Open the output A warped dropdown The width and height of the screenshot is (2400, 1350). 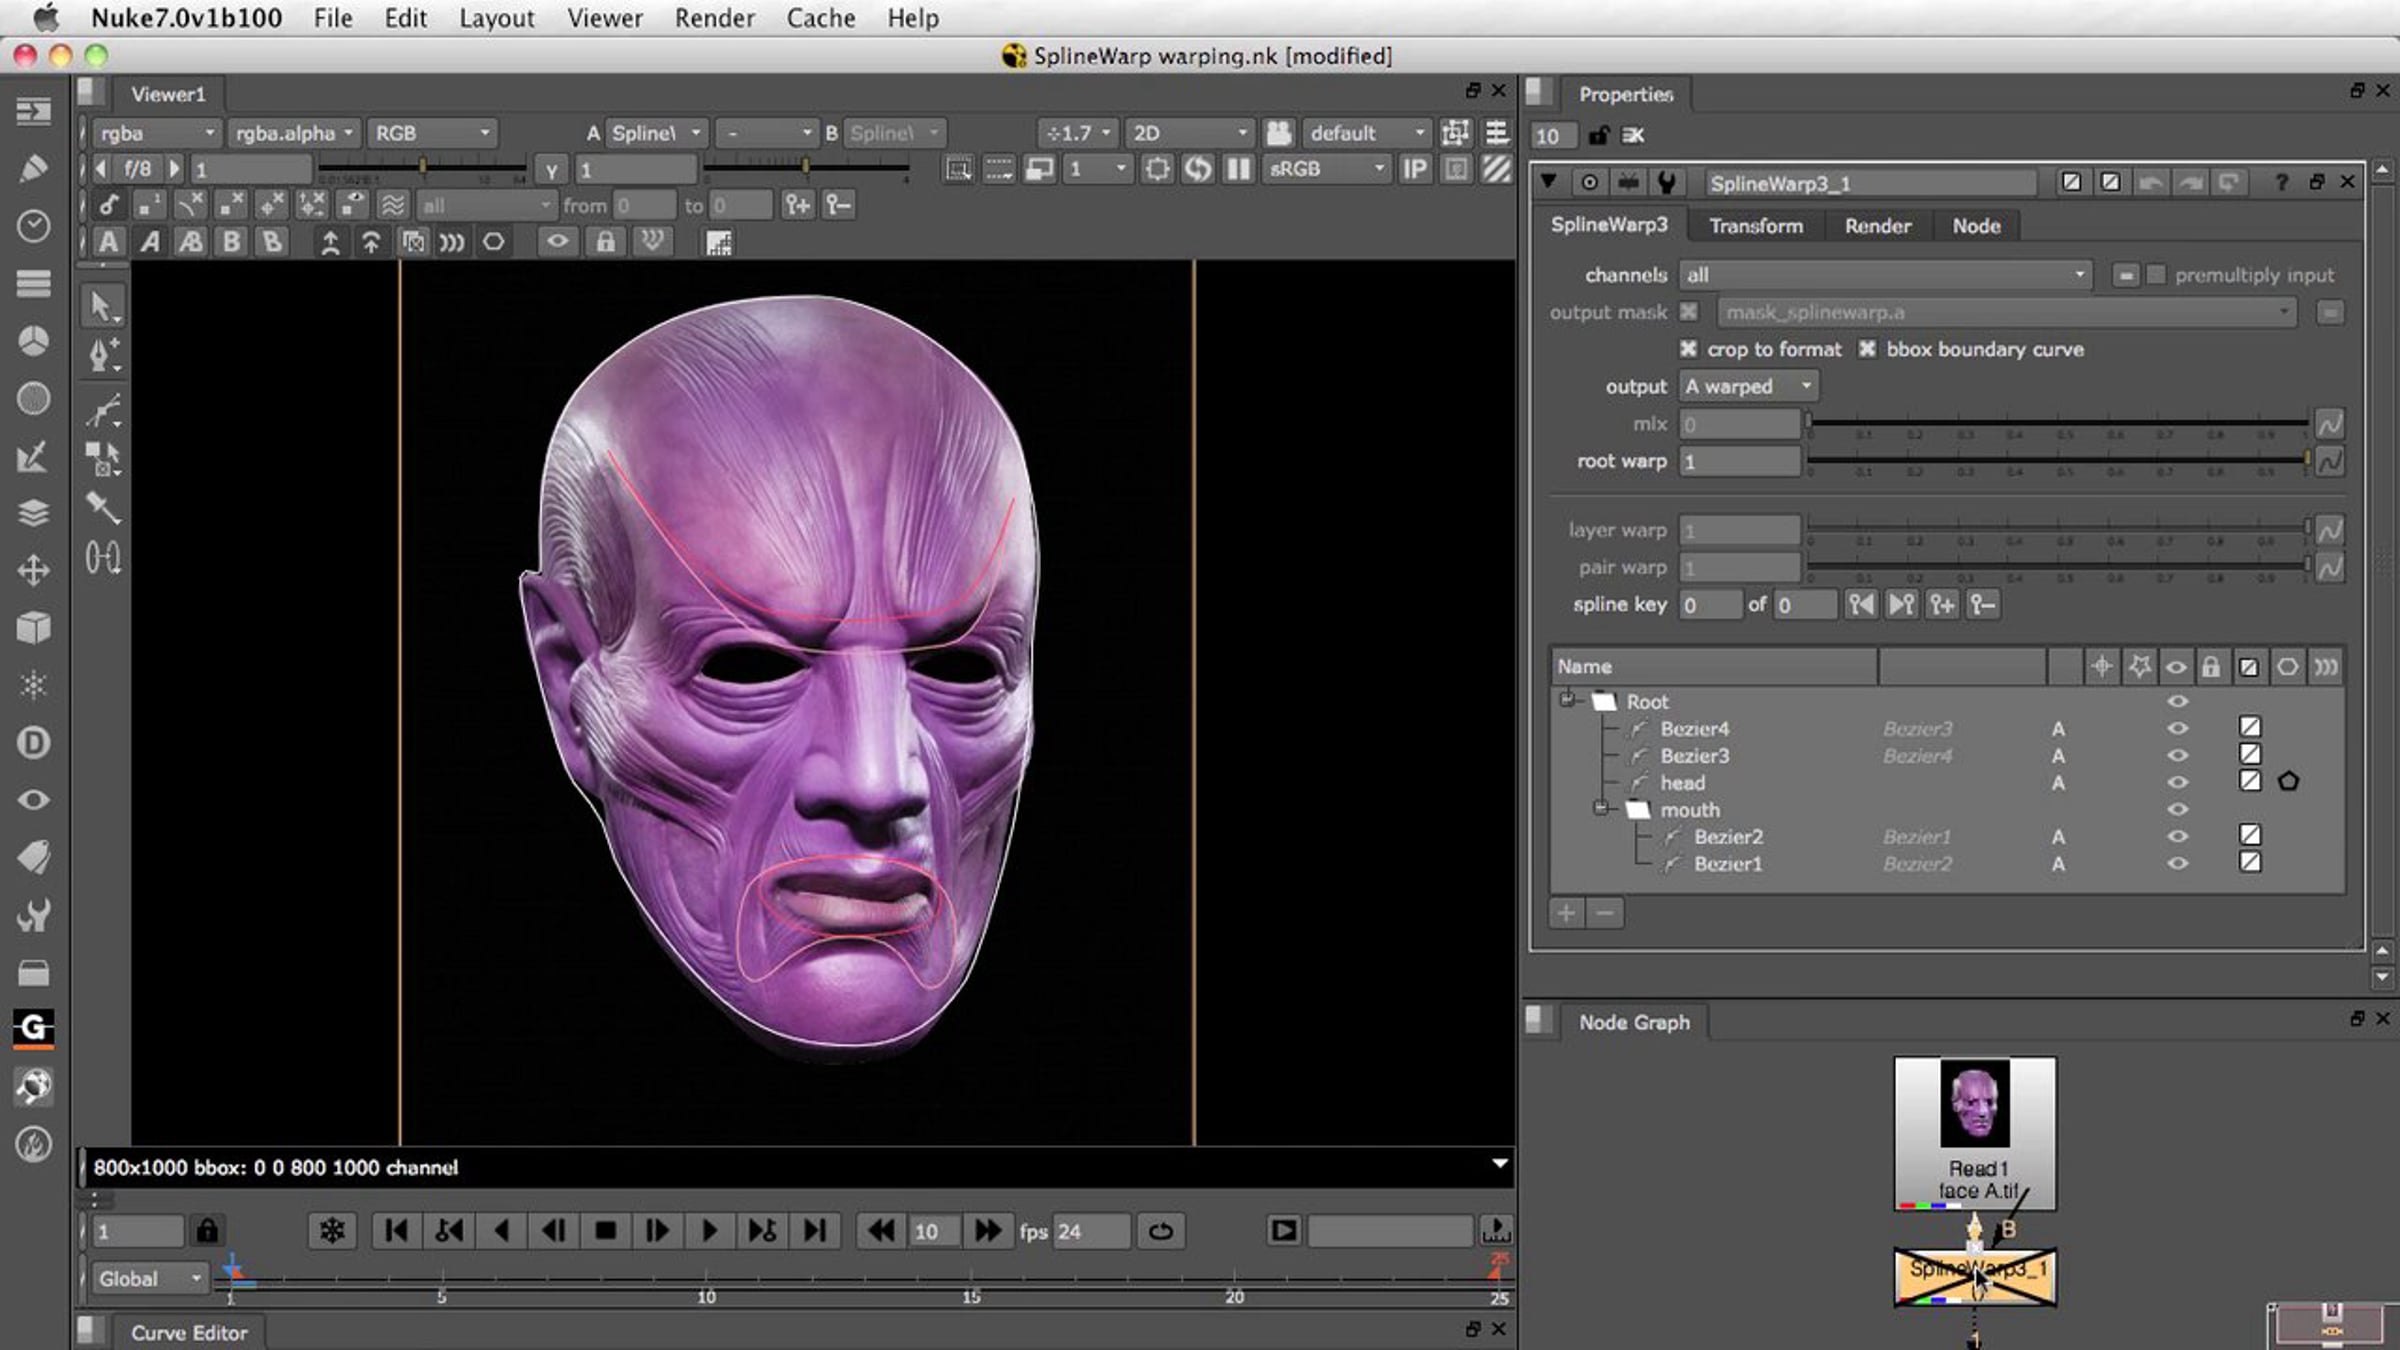[1748, 386]
